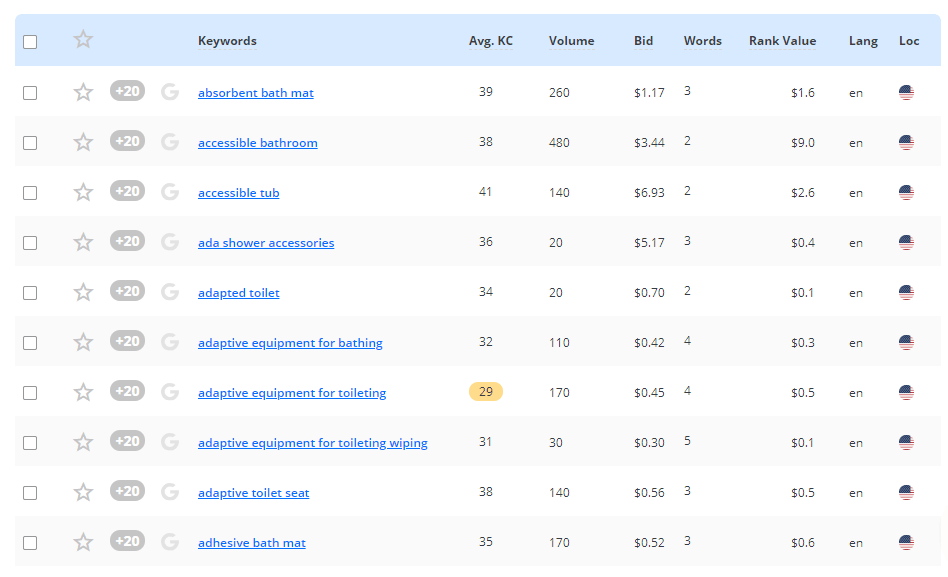
Task: Select the adhesive bath mat row checkbox
Action: 30,543
